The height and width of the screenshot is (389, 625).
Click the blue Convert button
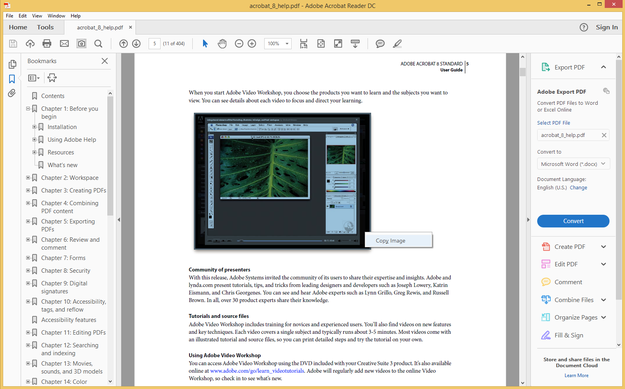(x=573, y=221)
